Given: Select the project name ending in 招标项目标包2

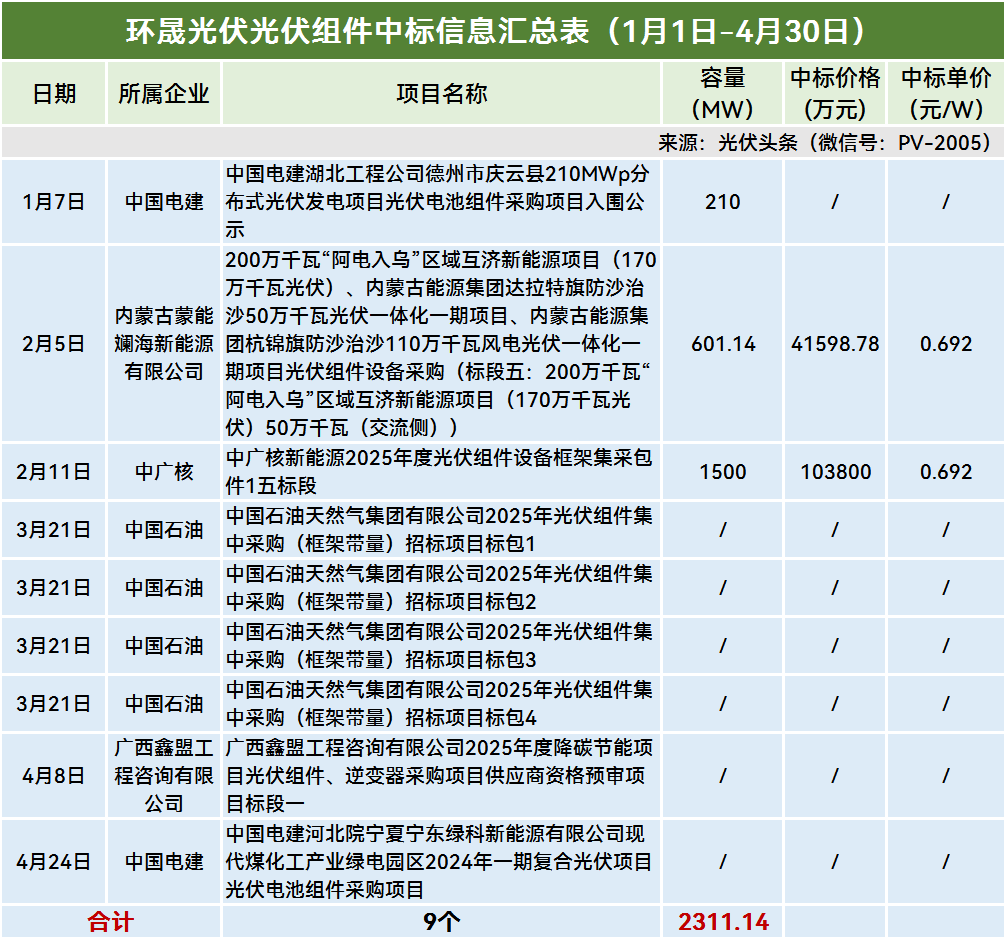Looking at the screenshot, I should [439, 588].
